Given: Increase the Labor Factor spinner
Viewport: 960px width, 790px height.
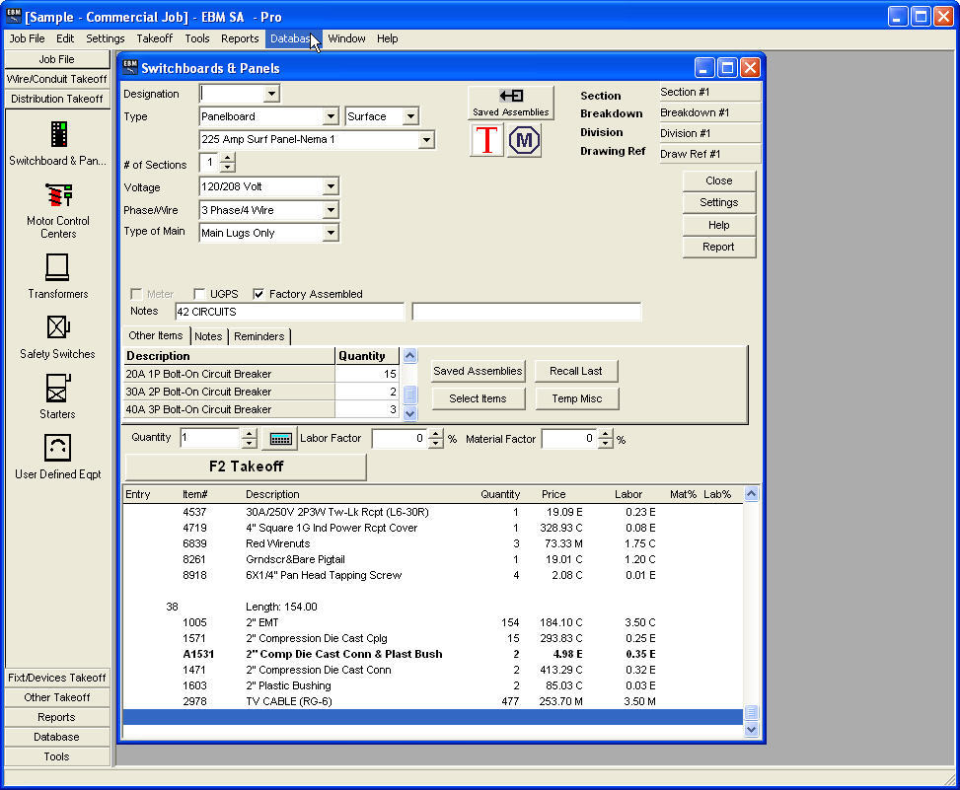Looking at the screenshot, I should (x=435, y=434).
